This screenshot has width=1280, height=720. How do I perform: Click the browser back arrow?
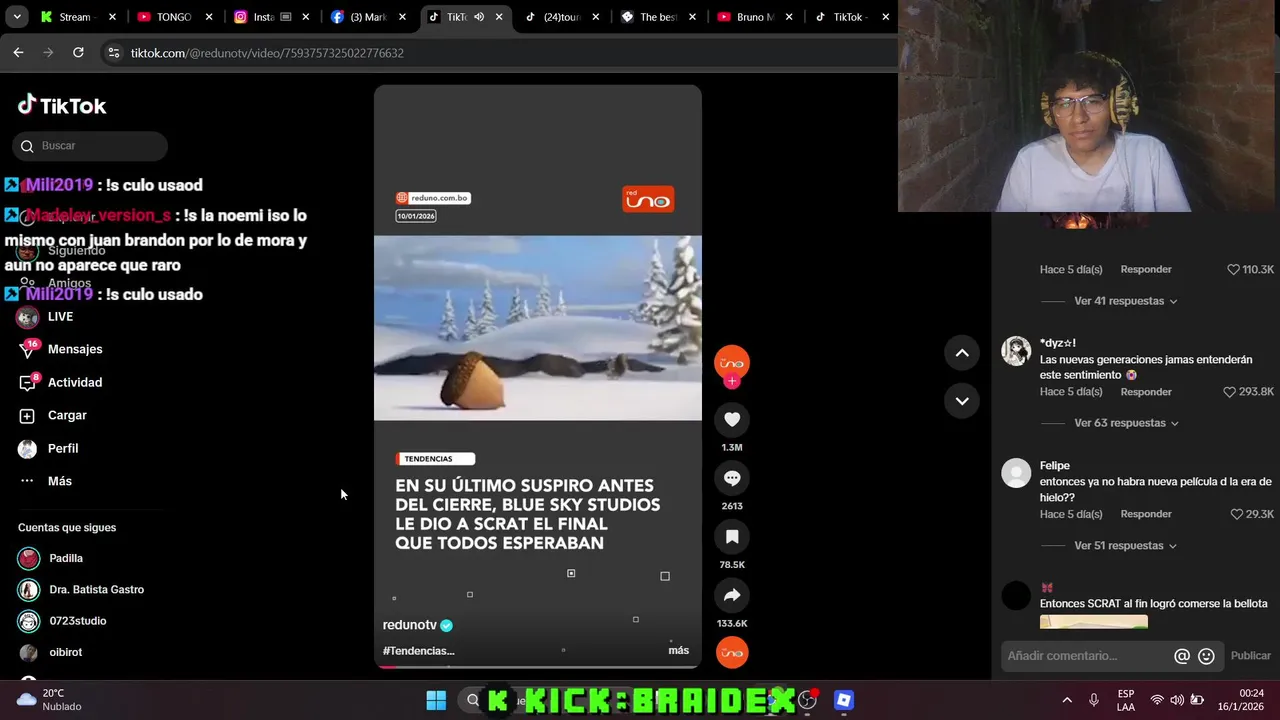[x=18, y=52]
